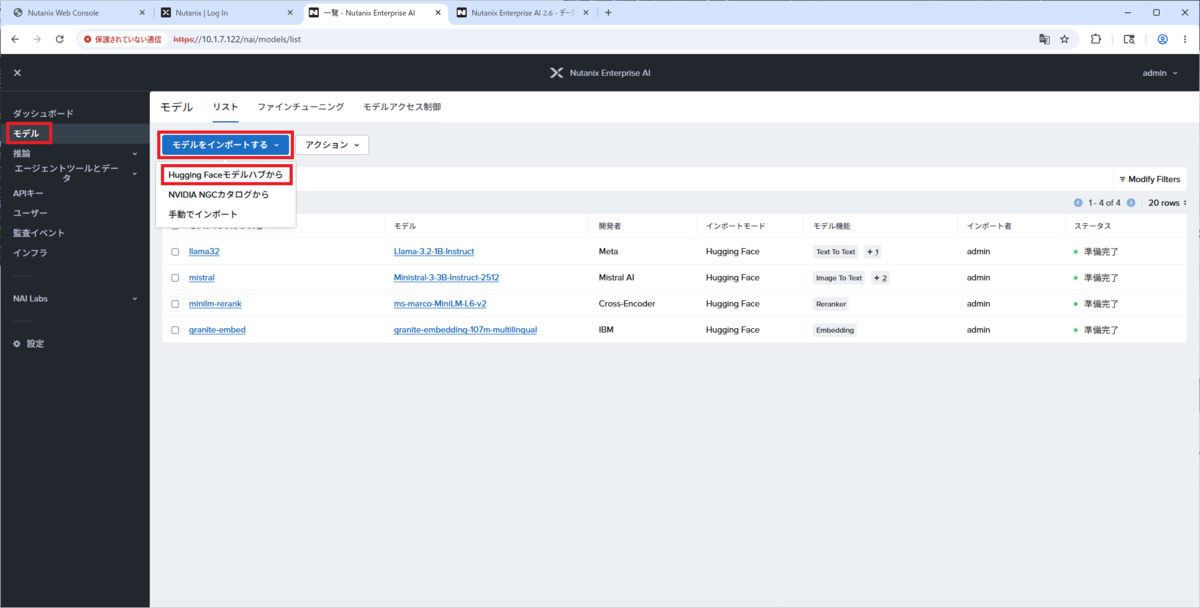The image size is (1200, 608).
Task: Open the admin user menu
Action: (1160, 73)
